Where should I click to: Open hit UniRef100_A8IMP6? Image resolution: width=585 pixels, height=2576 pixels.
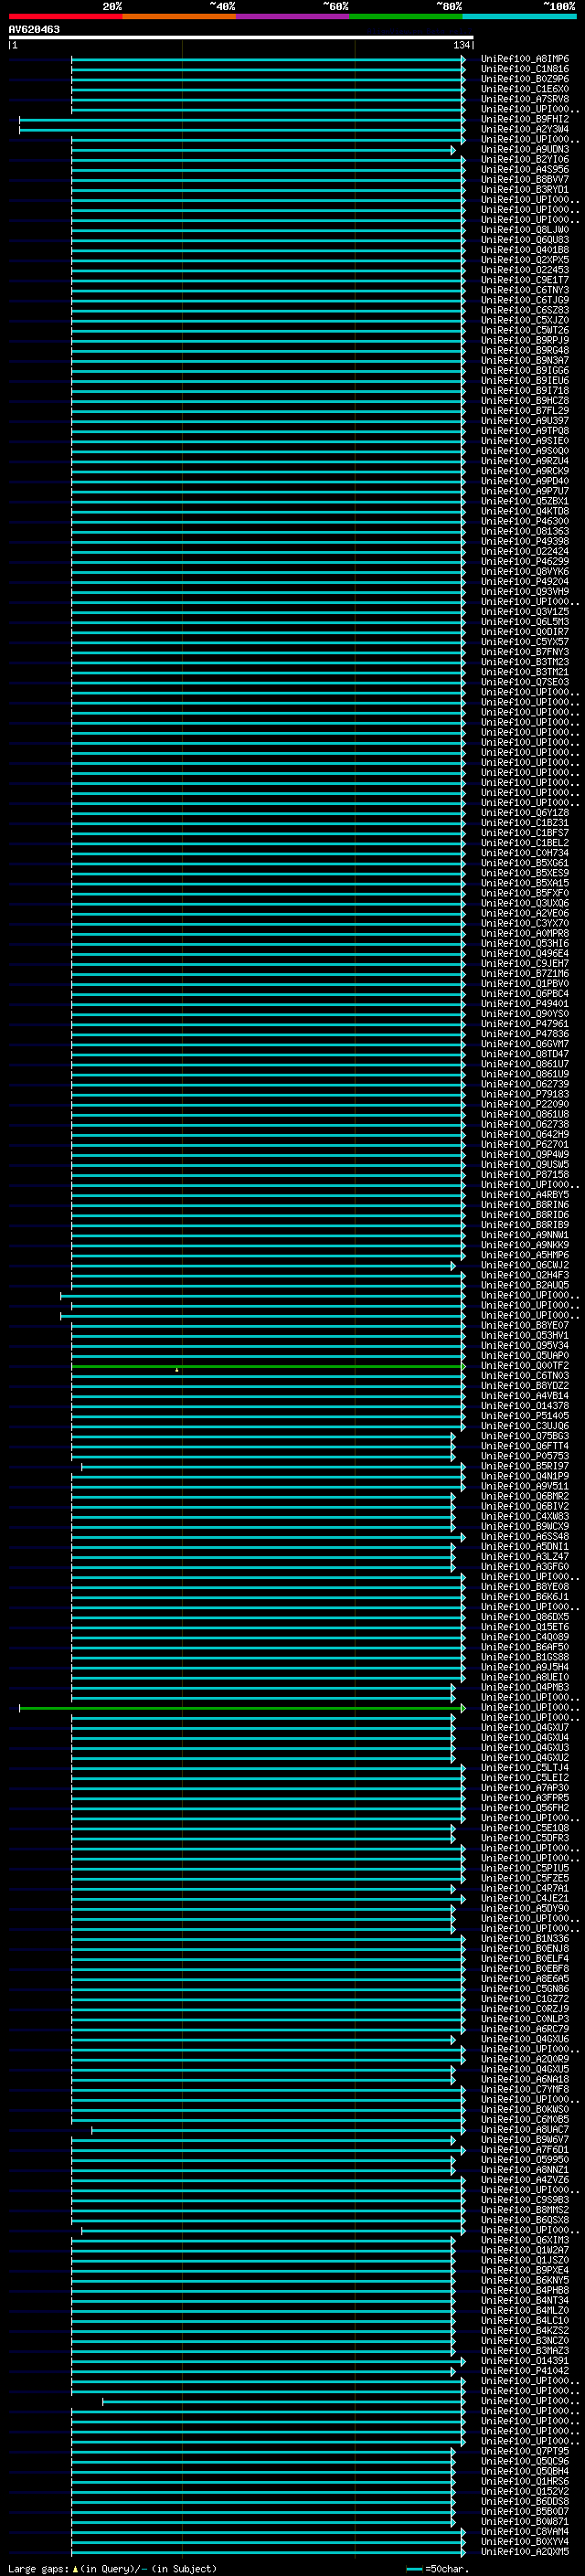click(x=525, y=59)
